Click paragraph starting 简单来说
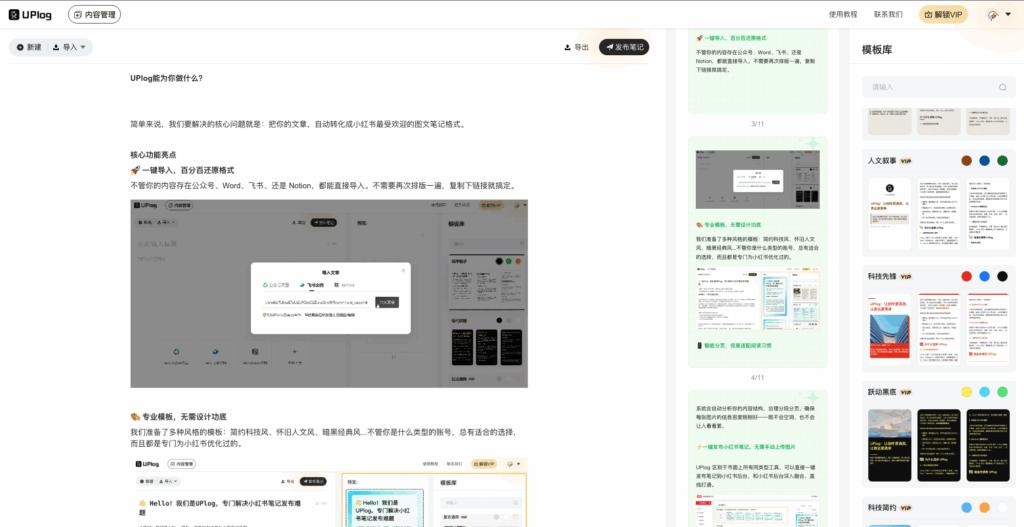The width and height of the screenshot is (1024, 527). point(298,124)
